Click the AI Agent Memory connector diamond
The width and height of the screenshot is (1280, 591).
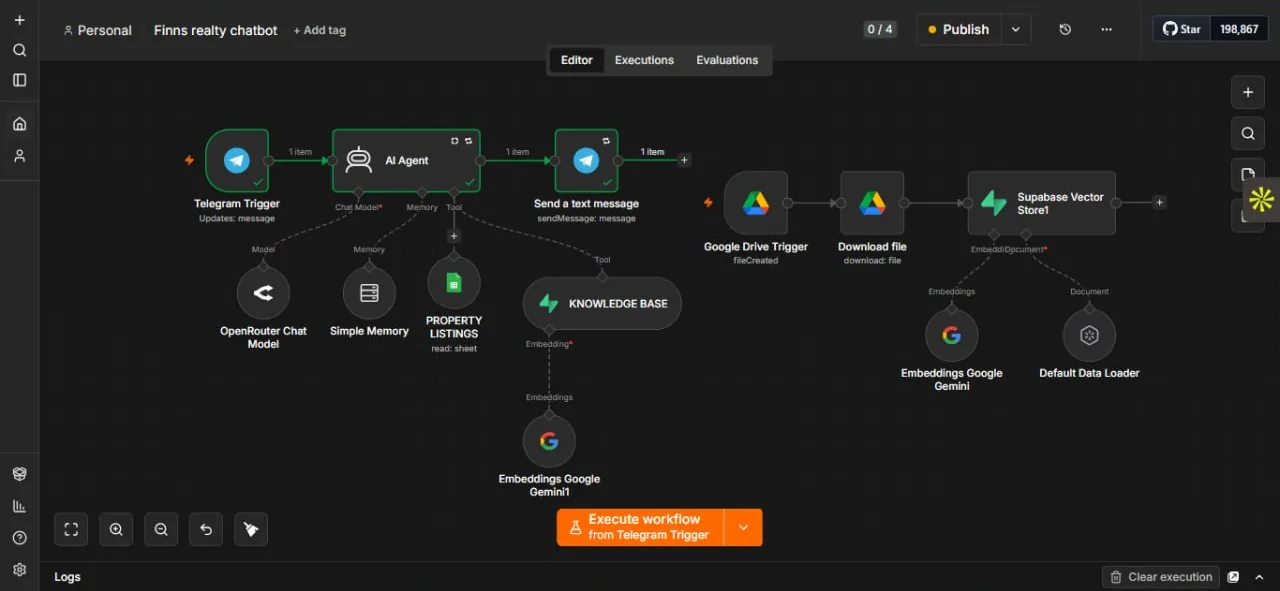coord(422,192)
